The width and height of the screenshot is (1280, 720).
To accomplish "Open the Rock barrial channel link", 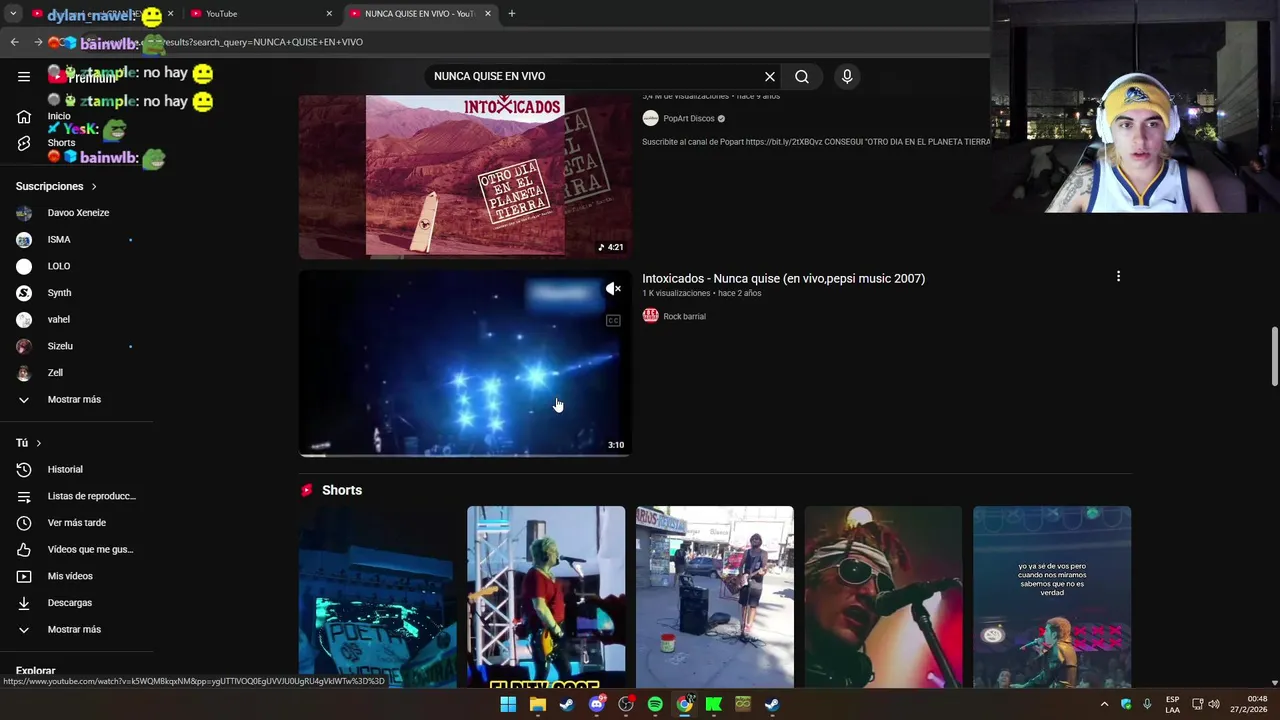I will 684,316.
